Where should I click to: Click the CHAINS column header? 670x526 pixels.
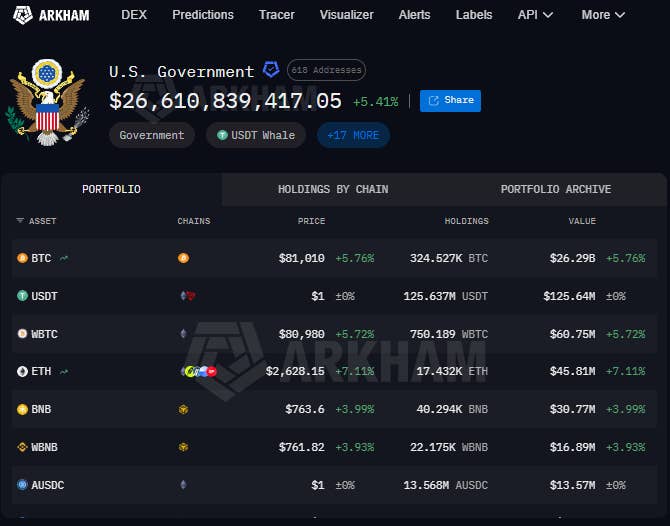[x=194, y=221]
